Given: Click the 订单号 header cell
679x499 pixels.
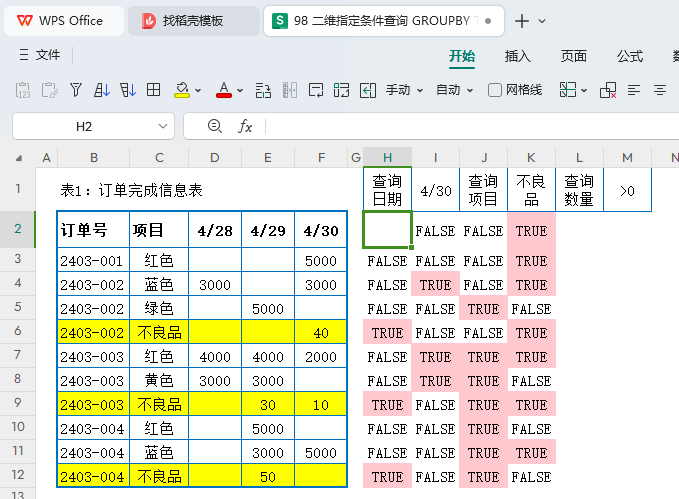Looking at the screenshot, I should 93,230.
